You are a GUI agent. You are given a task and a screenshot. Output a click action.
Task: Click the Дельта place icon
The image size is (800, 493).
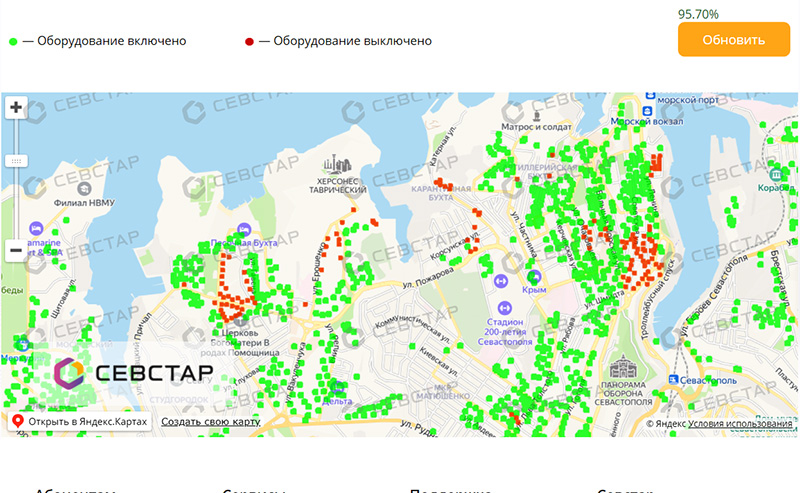pos(337,387)
